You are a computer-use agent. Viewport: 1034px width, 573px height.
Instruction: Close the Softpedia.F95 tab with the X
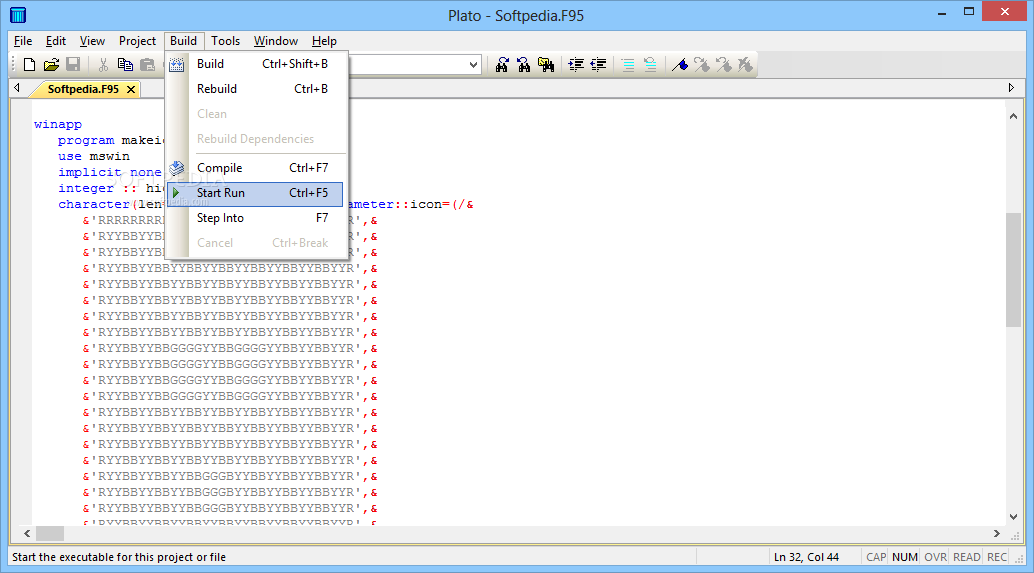(x=131, y=89)
